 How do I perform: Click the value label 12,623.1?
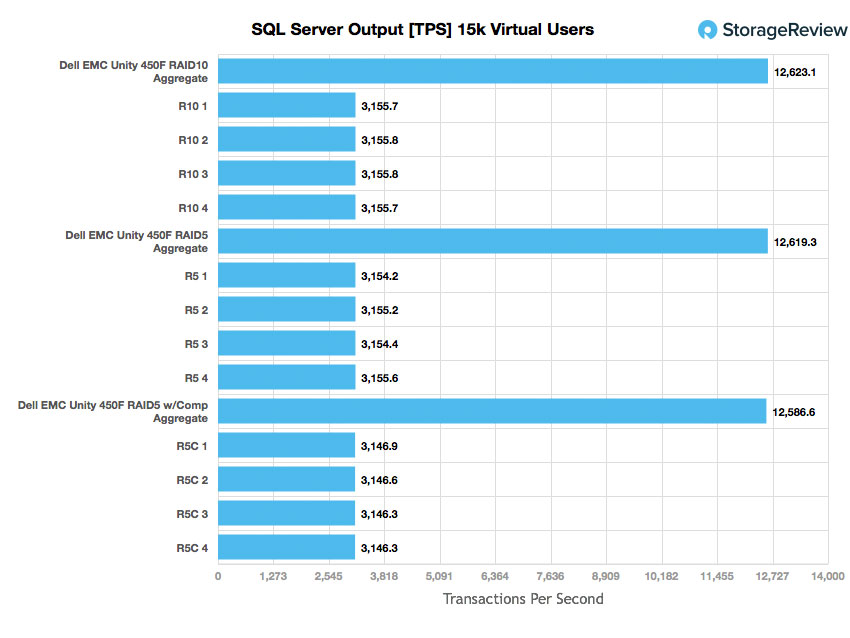pyautogui.click(x=795, y=72)
